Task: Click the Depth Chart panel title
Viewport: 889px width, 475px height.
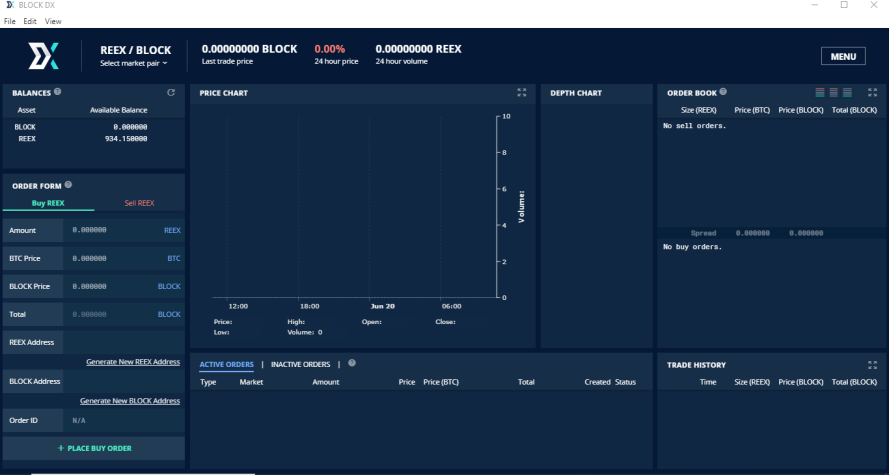Action: pos(575,93)
